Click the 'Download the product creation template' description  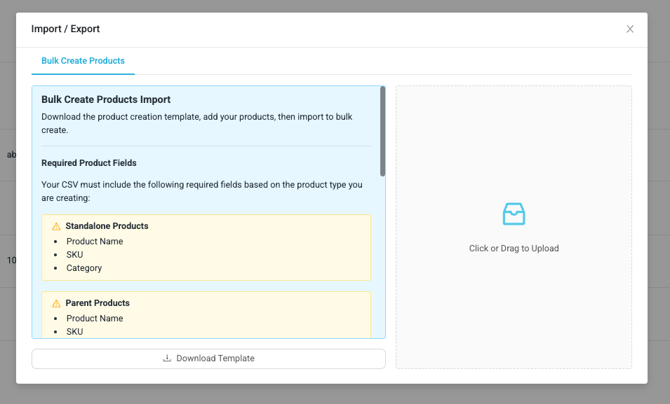(197, 123)
